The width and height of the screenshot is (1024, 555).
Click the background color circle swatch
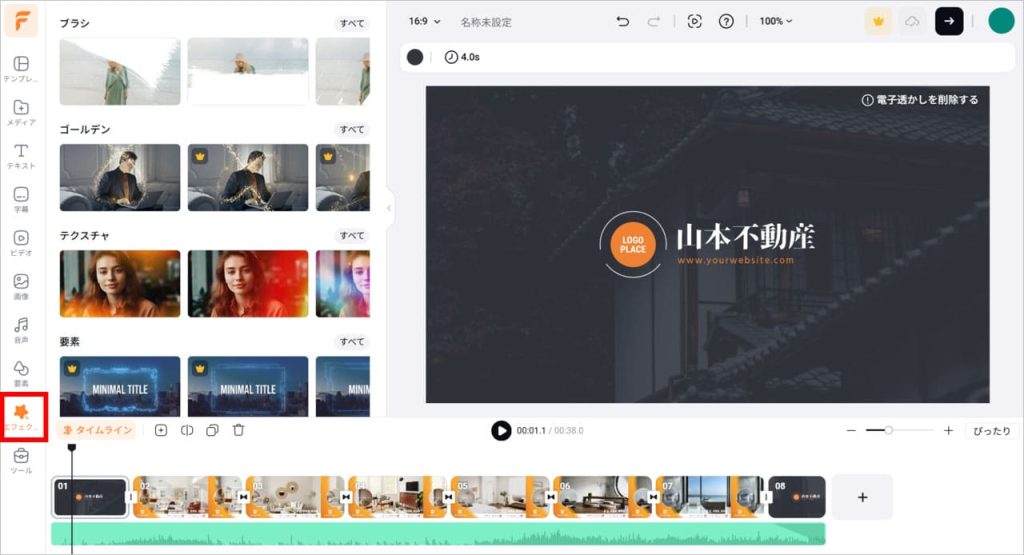pos(415,57)
